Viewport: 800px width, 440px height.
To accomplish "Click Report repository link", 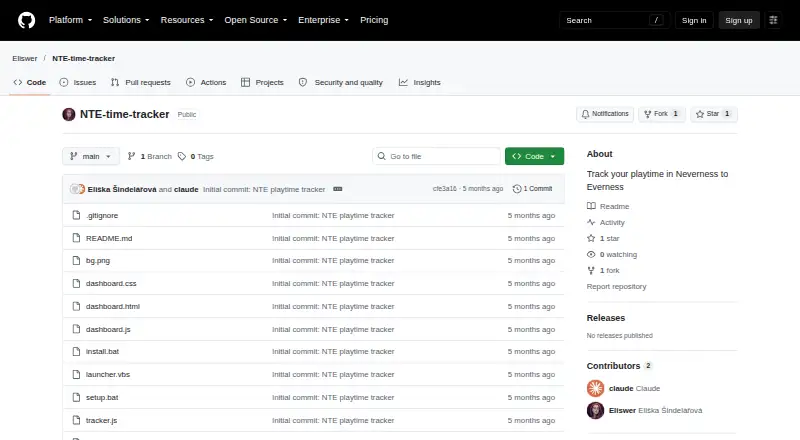I will tap(616, 287).
